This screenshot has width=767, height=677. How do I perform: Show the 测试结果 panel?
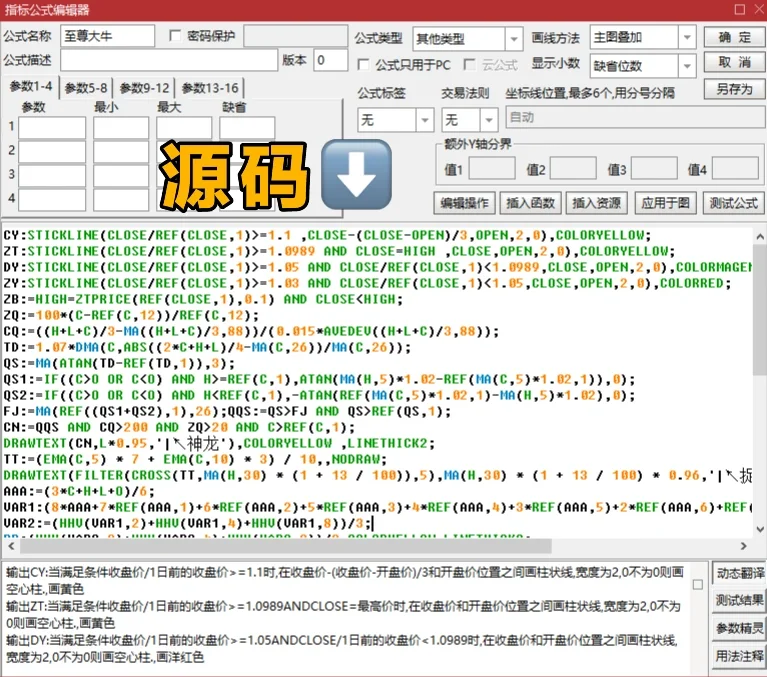[740, 600]
